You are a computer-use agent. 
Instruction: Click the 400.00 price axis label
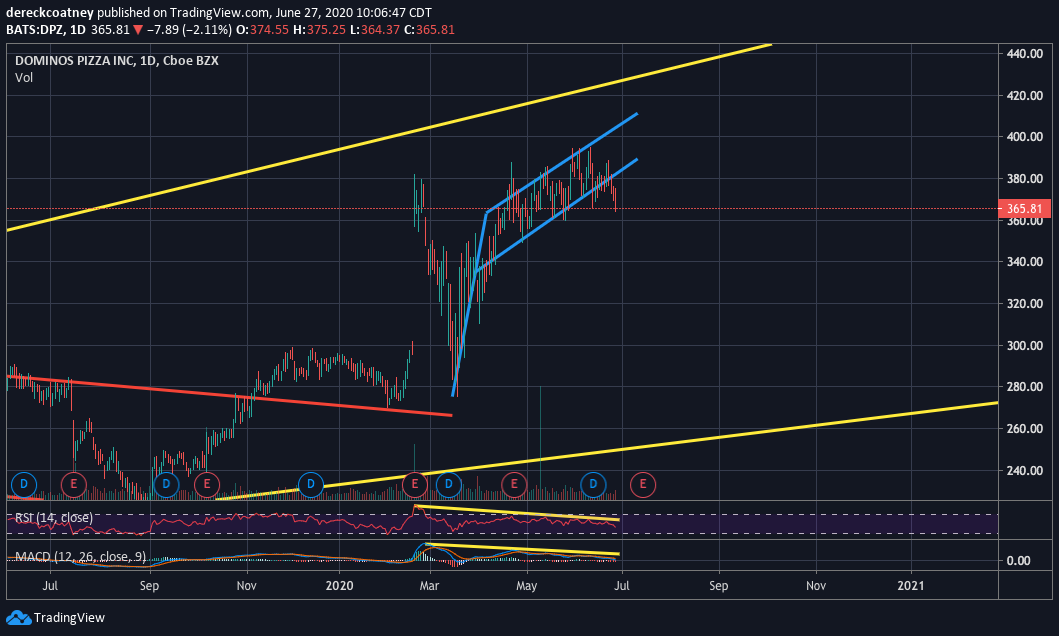[x=1025, y=137]
